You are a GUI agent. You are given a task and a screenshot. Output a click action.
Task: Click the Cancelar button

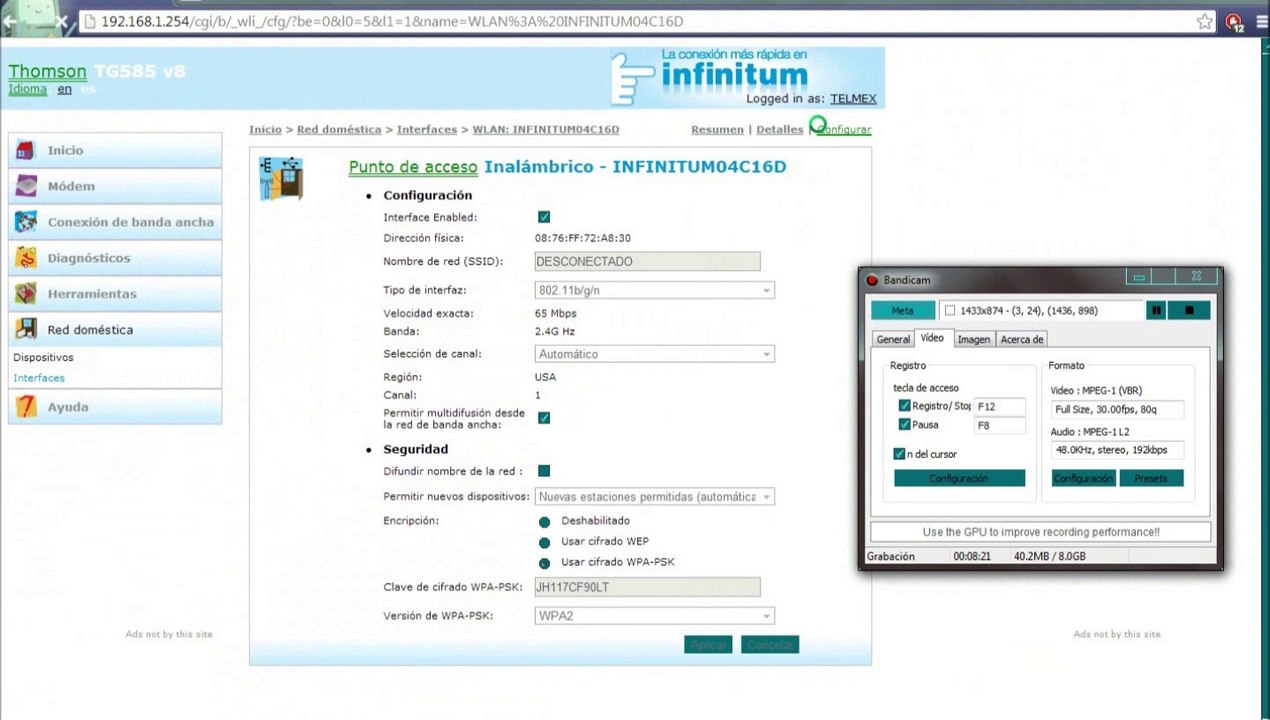pos(770,645)
